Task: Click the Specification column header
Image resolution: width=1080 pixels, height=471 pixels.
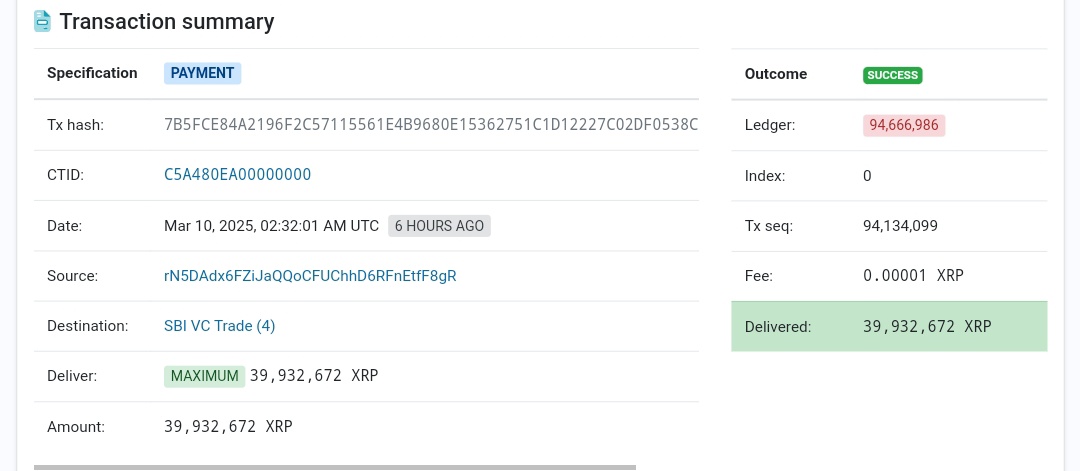Action: [92, 73]
